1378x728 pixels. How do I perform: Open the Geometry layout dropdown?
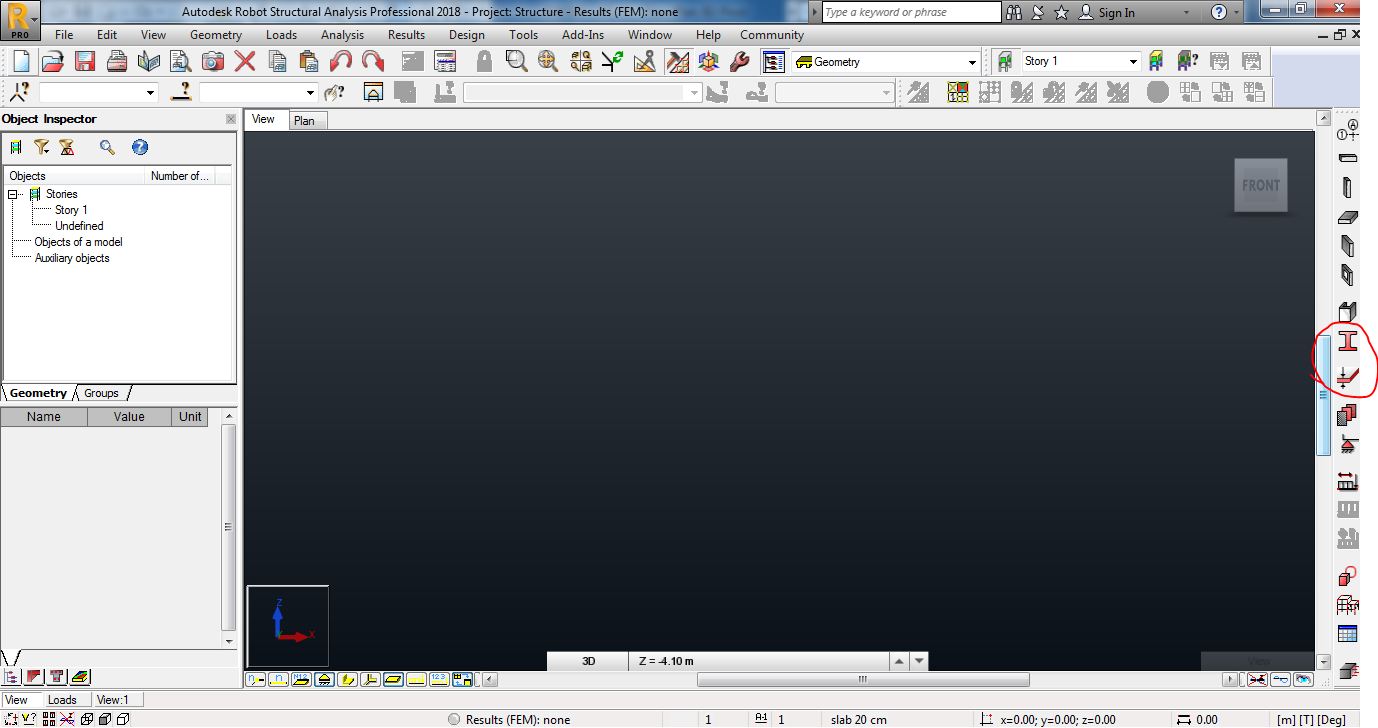click(x=972, y=62)
